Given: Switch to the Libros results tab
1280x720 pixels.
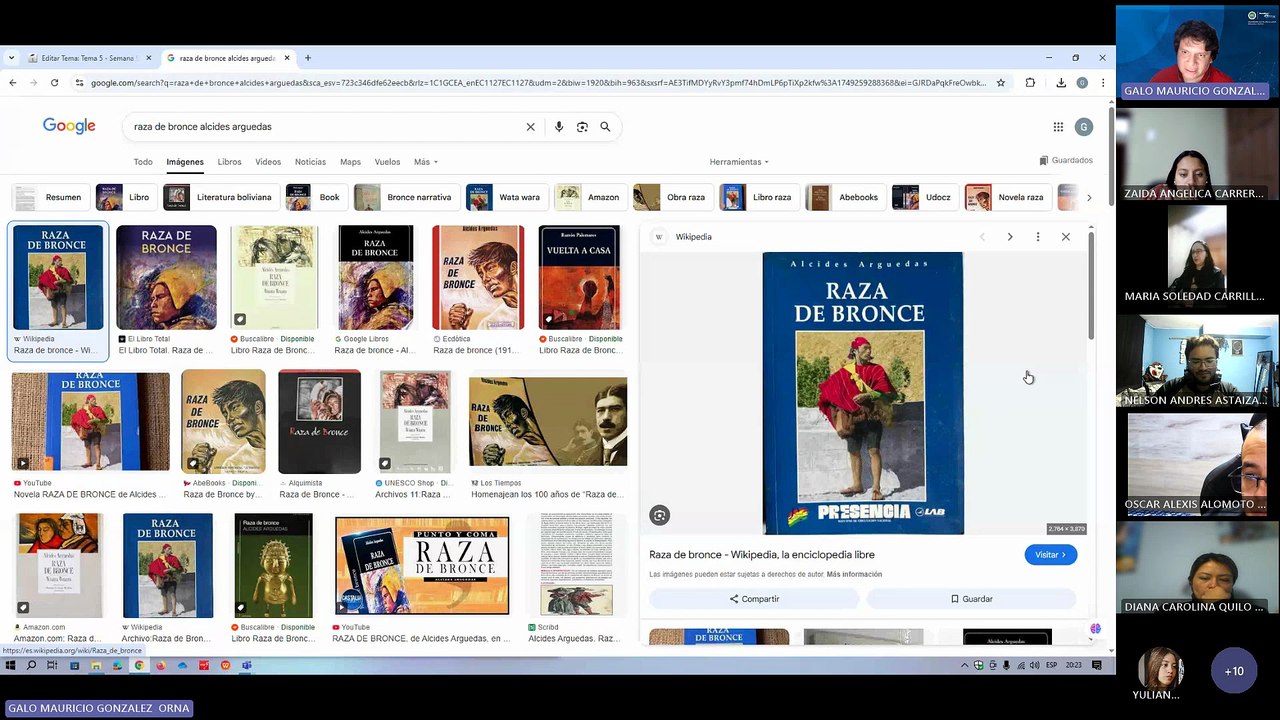Looking at the screenshot, I should click(x=229, y=162).
